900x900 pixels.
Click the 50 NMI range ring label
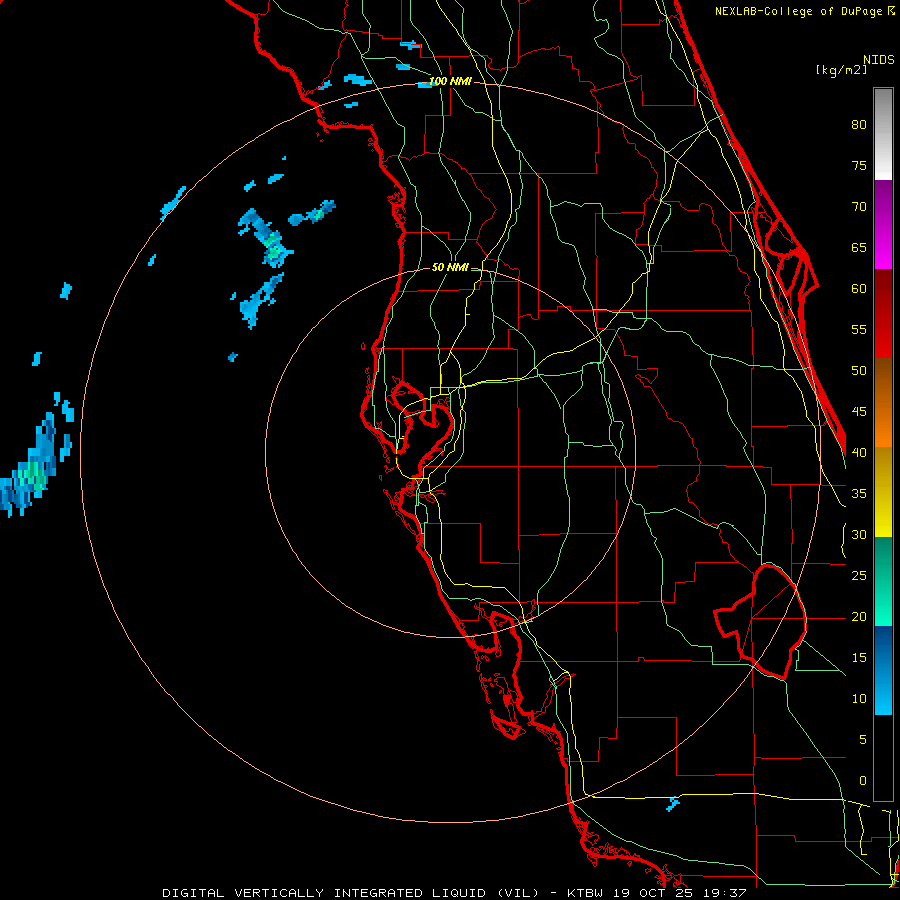coord(449,267)
